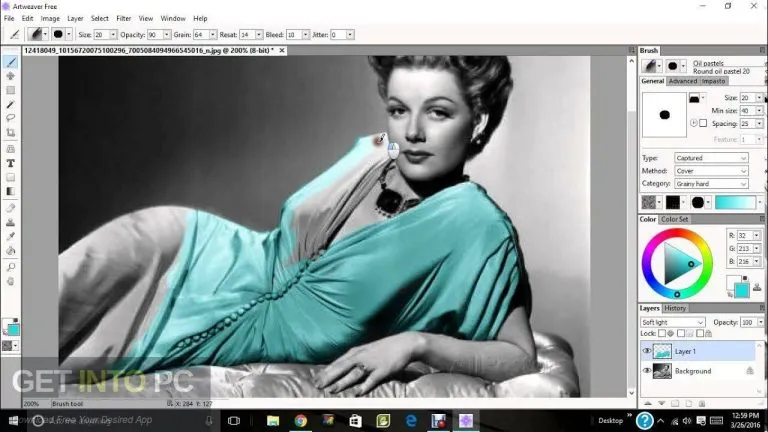Move layer up with the up arrow
Image resolution: width=768 pixels, height=432 pixels.
click(648, 404)
